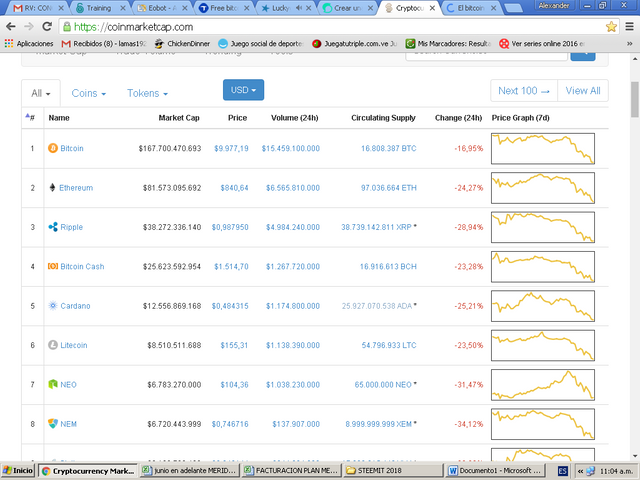Open the Bitcoin name link
The width and height of the screenshot is (640, 480).
pyautogui.click(x=72, y=148)
